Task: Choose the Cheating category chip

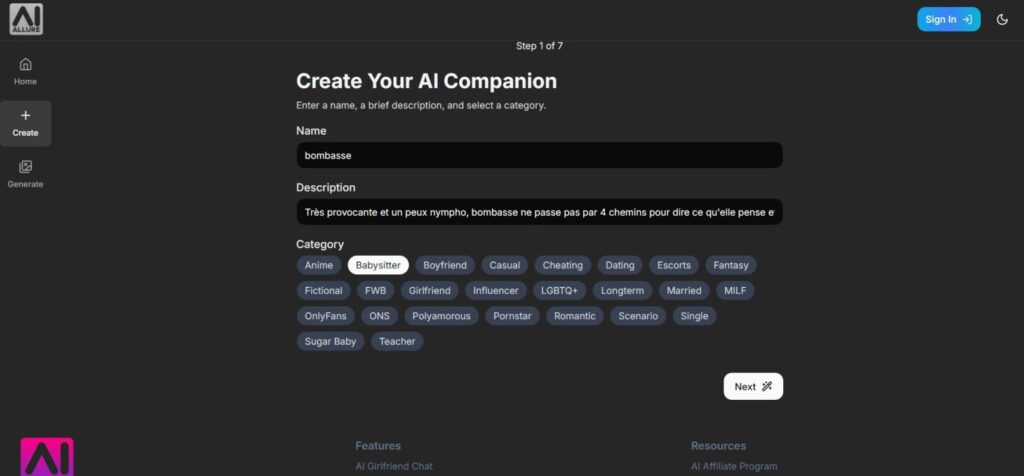Action: click(x=562, y=265)
